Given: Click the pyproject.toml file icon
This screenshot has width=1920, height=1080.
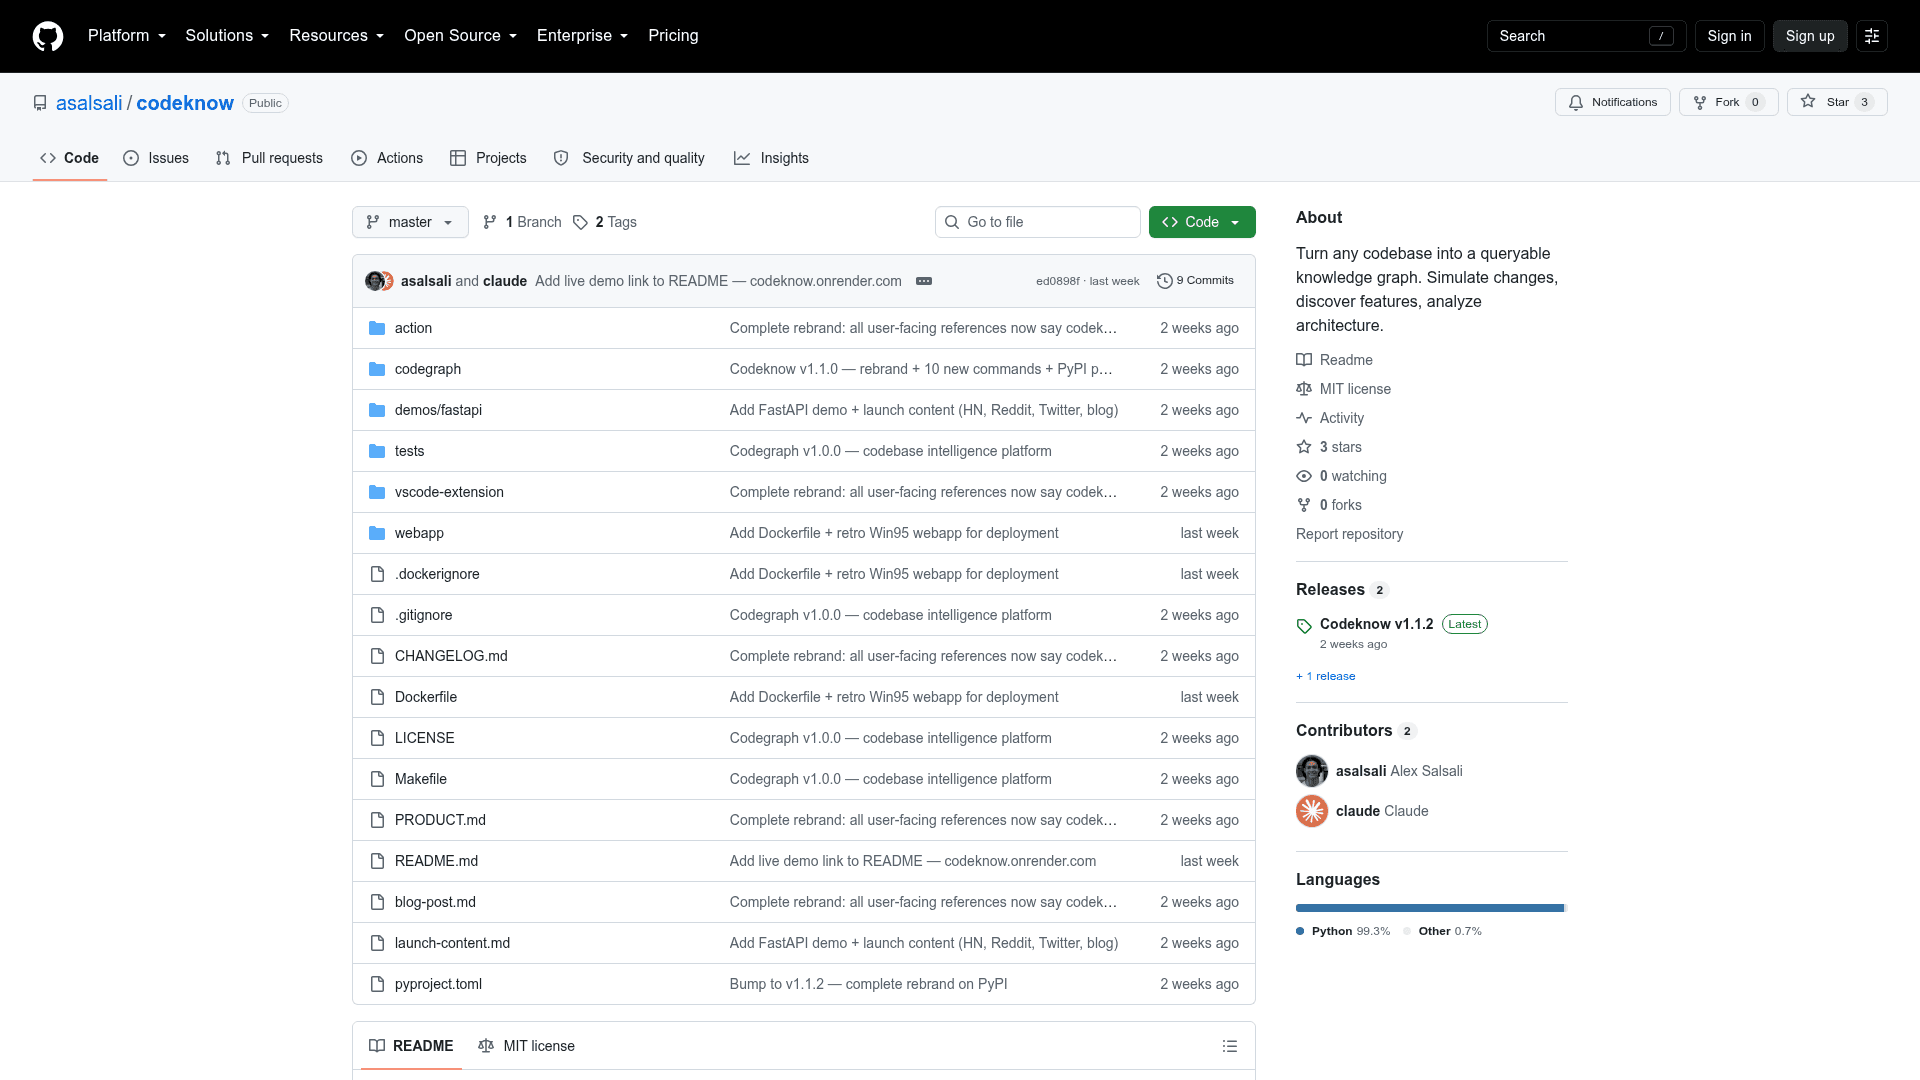Looking at the screenshot, I should point(377,984).
